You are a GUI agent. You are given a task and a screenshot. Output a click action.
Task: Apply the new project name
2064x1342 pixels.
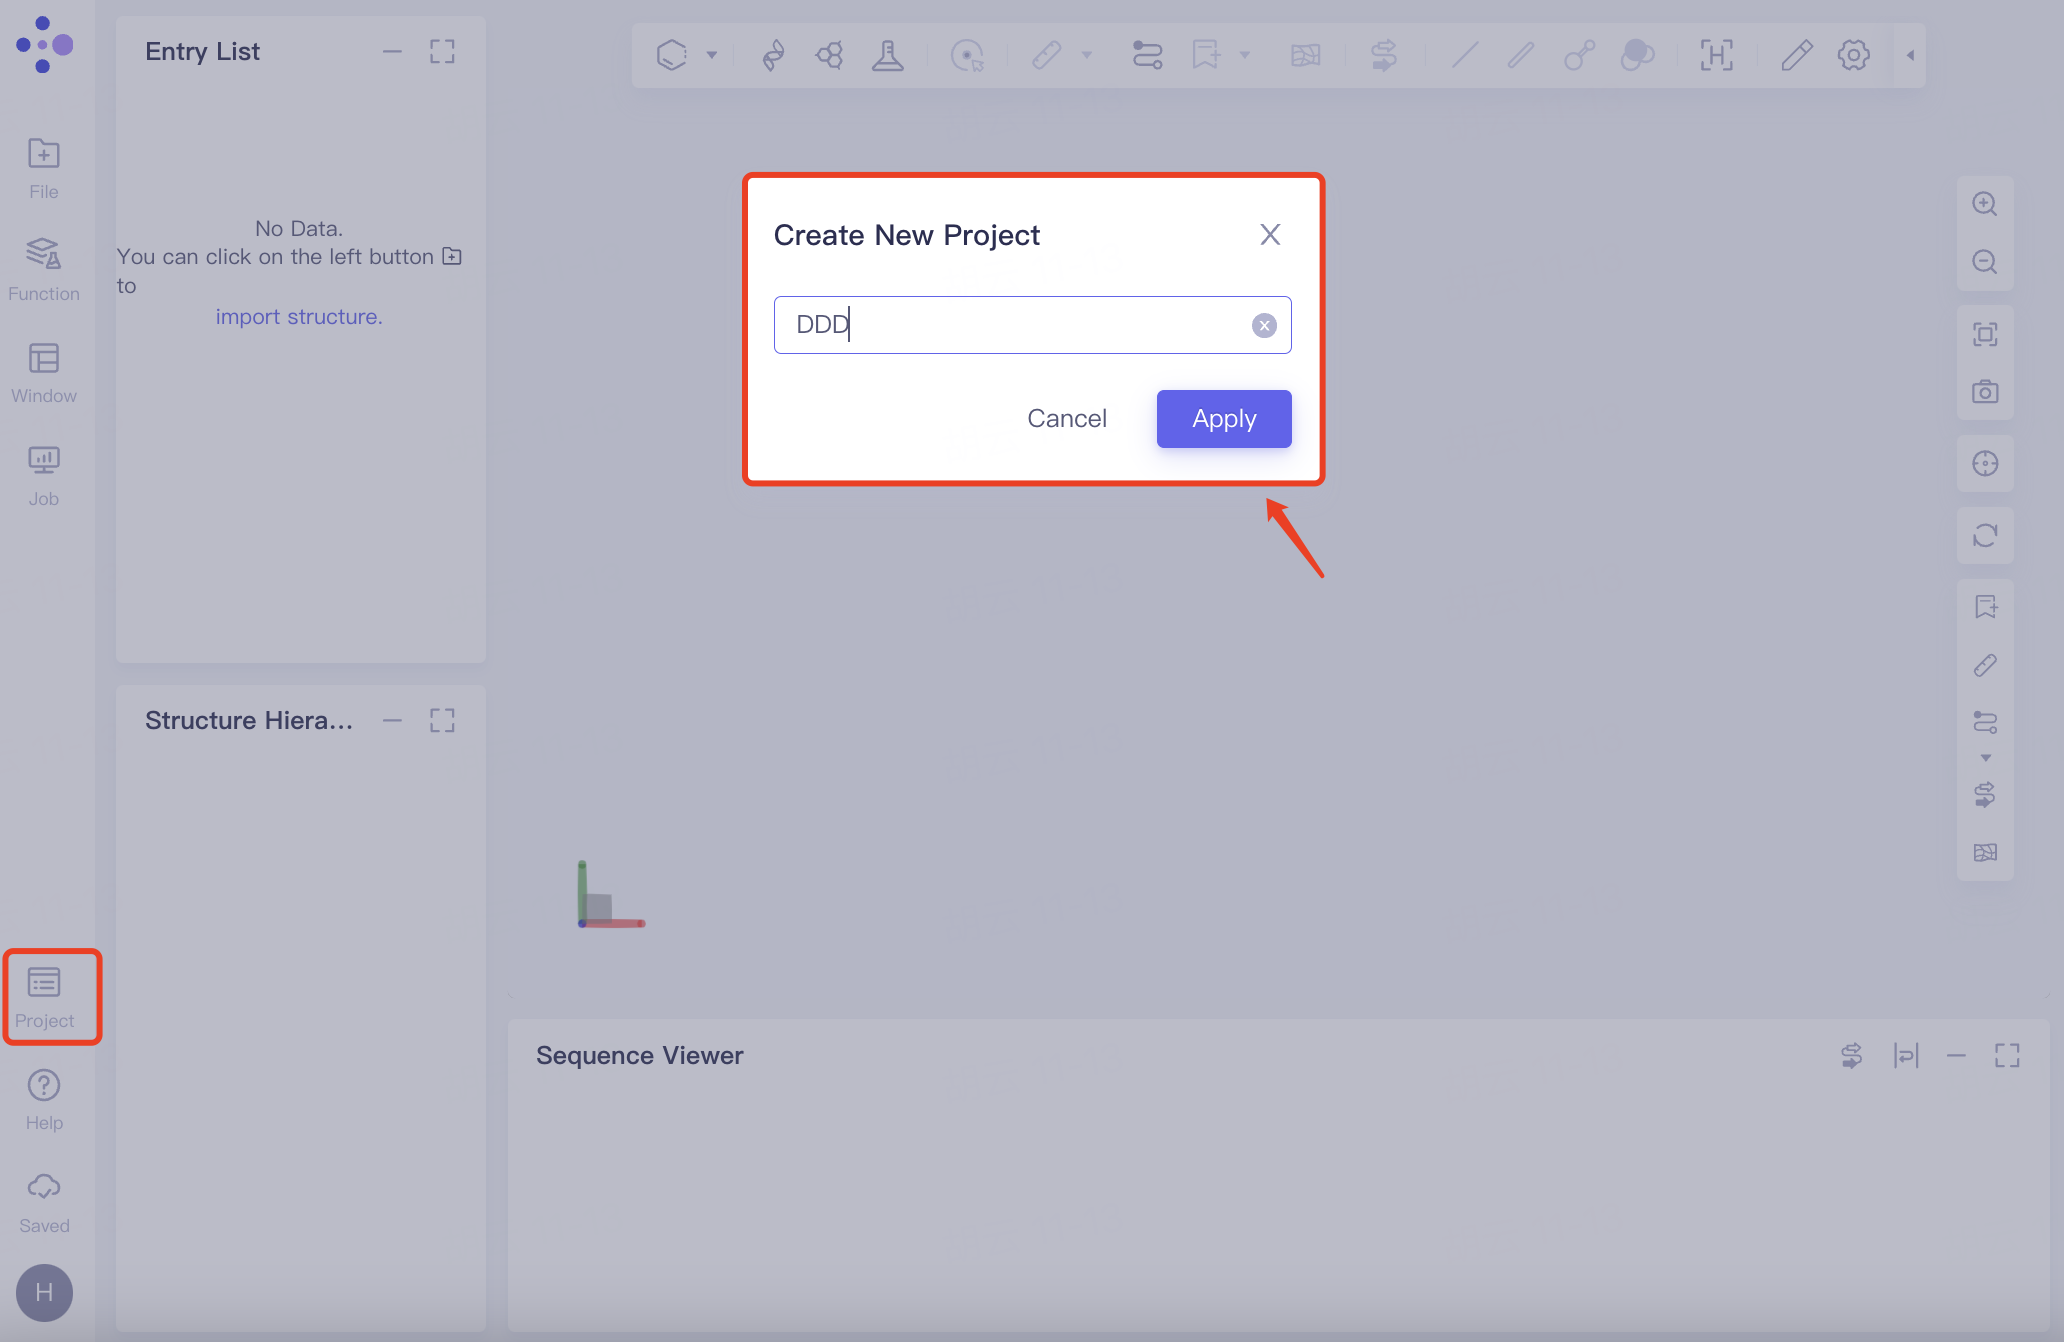pyautogui.click(x=1223, y=418)
